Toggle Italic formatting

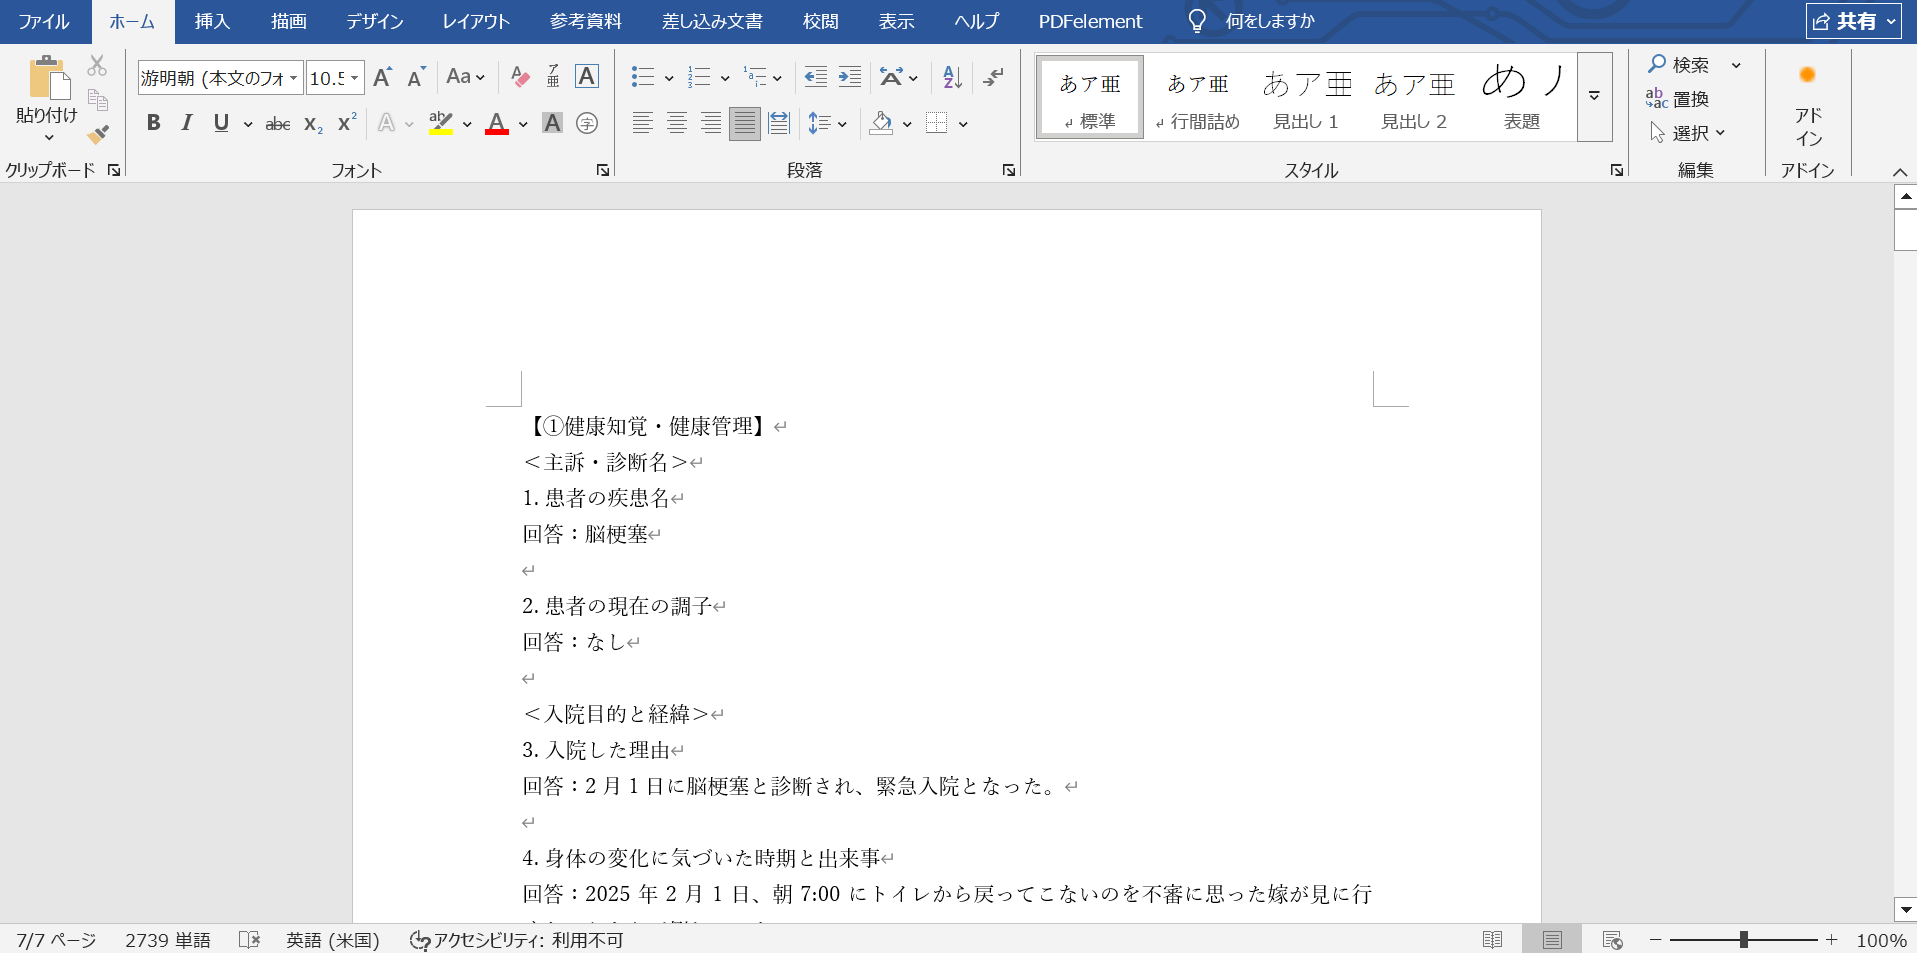pos(187,123)
